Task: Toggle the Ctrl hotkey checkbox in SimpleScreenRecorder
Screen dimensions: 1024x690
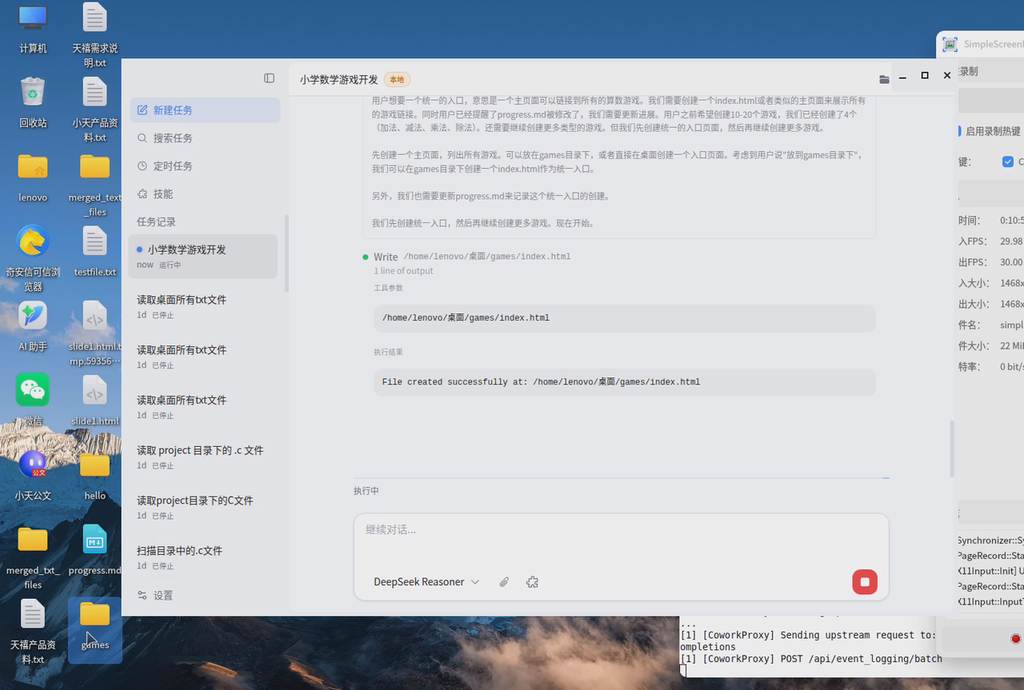Action: click(1008, 161)
